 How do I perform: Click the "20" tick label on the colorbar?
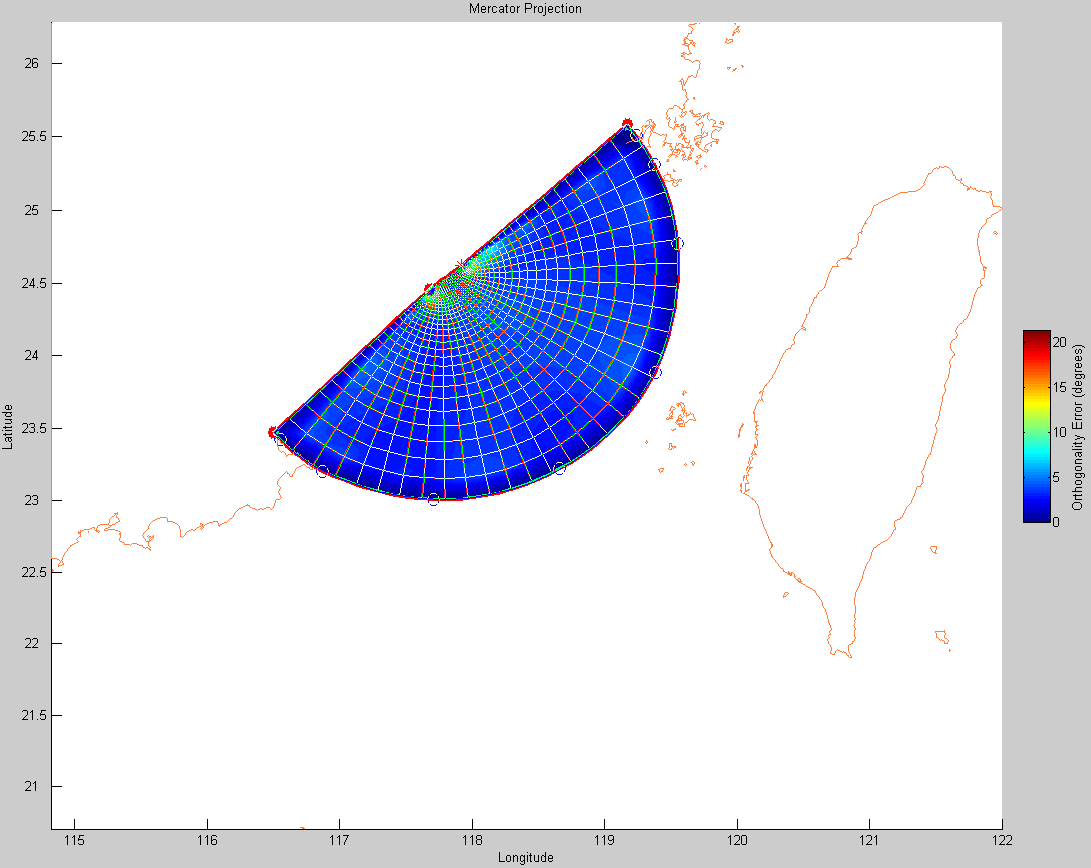pos(1061,340)
